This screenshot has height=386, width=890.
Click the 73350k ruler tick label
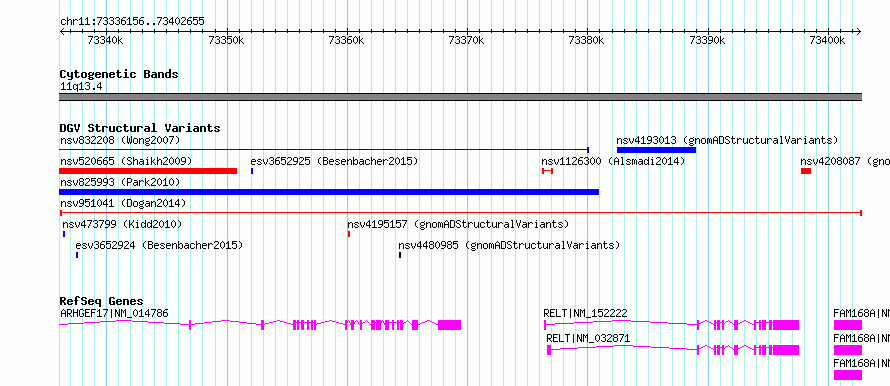pyautogui.click(x=226, y=40)
